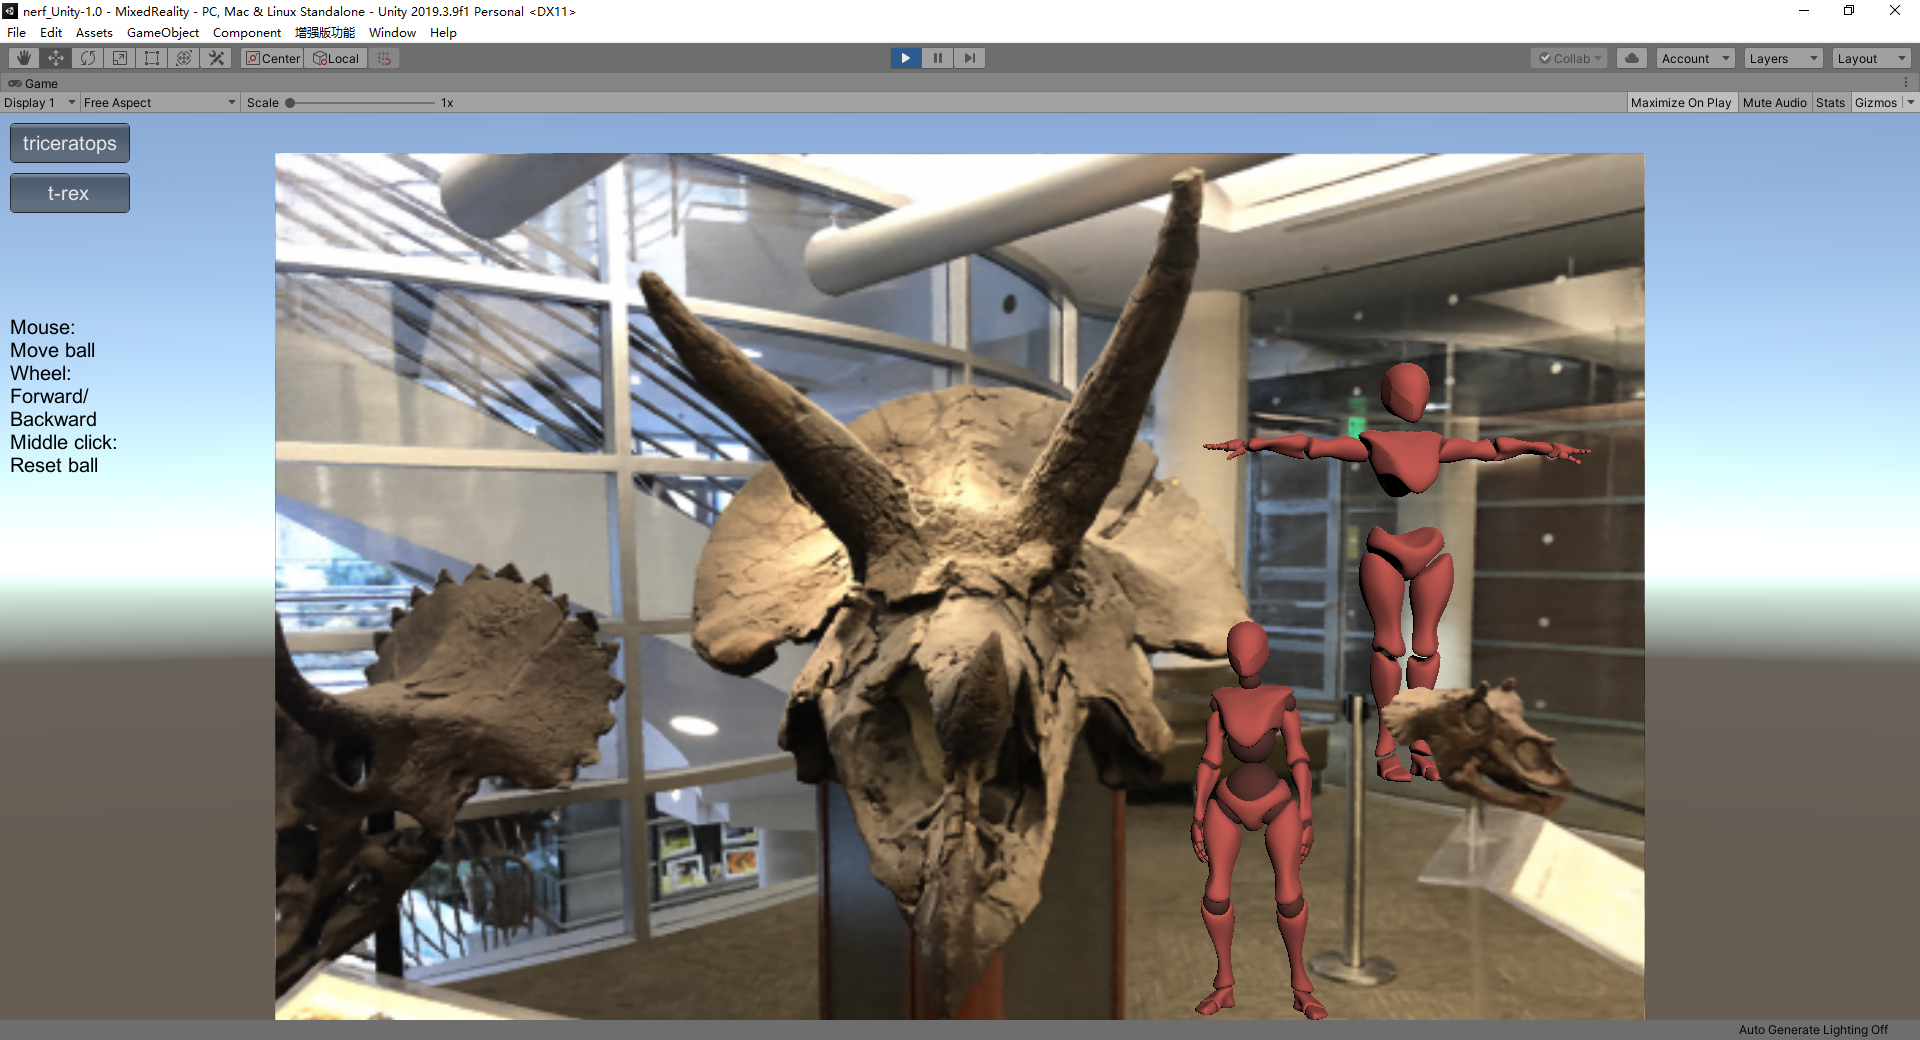Select the Move tool
This screenshot has height=1040, width=1920.
click(55, 57)
